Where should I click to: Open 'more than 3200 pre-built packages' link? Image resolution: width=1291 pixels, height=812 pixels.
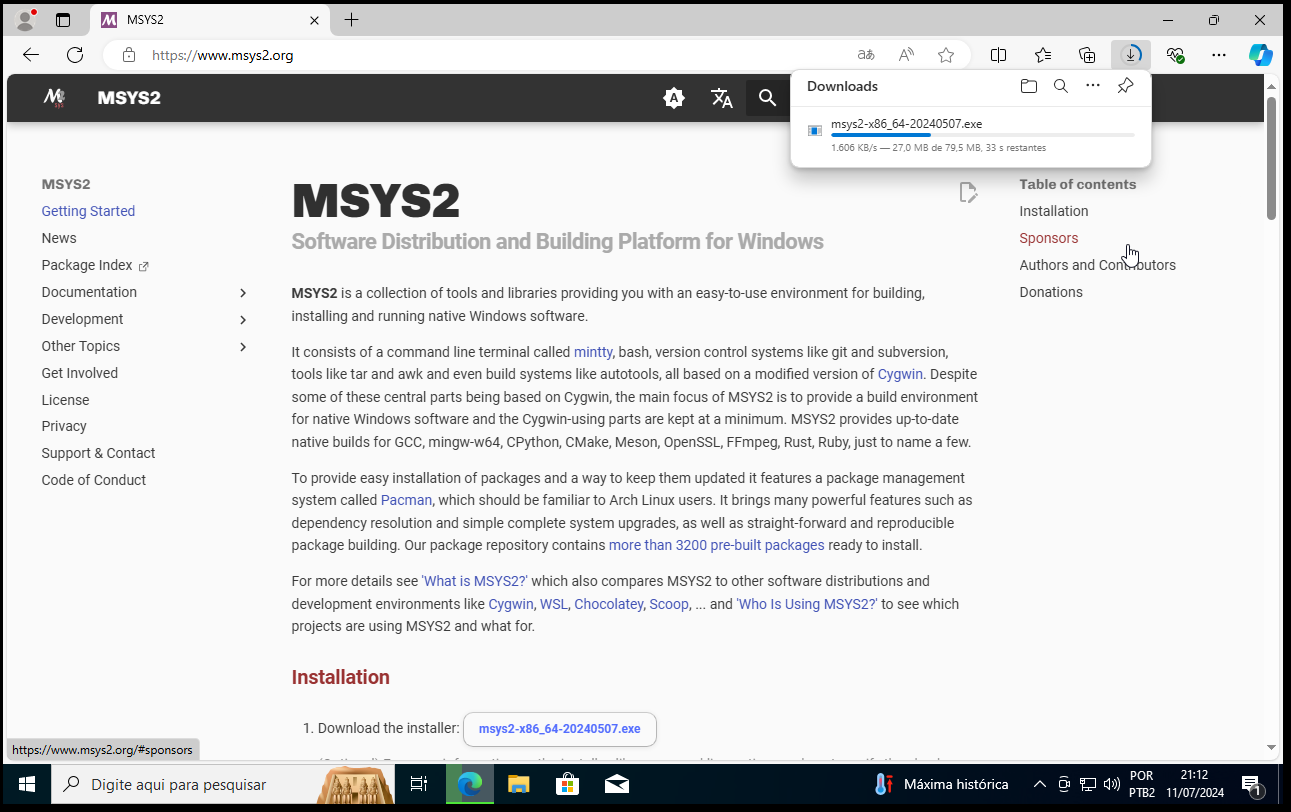pyautogui.click(x=716, y=545)
